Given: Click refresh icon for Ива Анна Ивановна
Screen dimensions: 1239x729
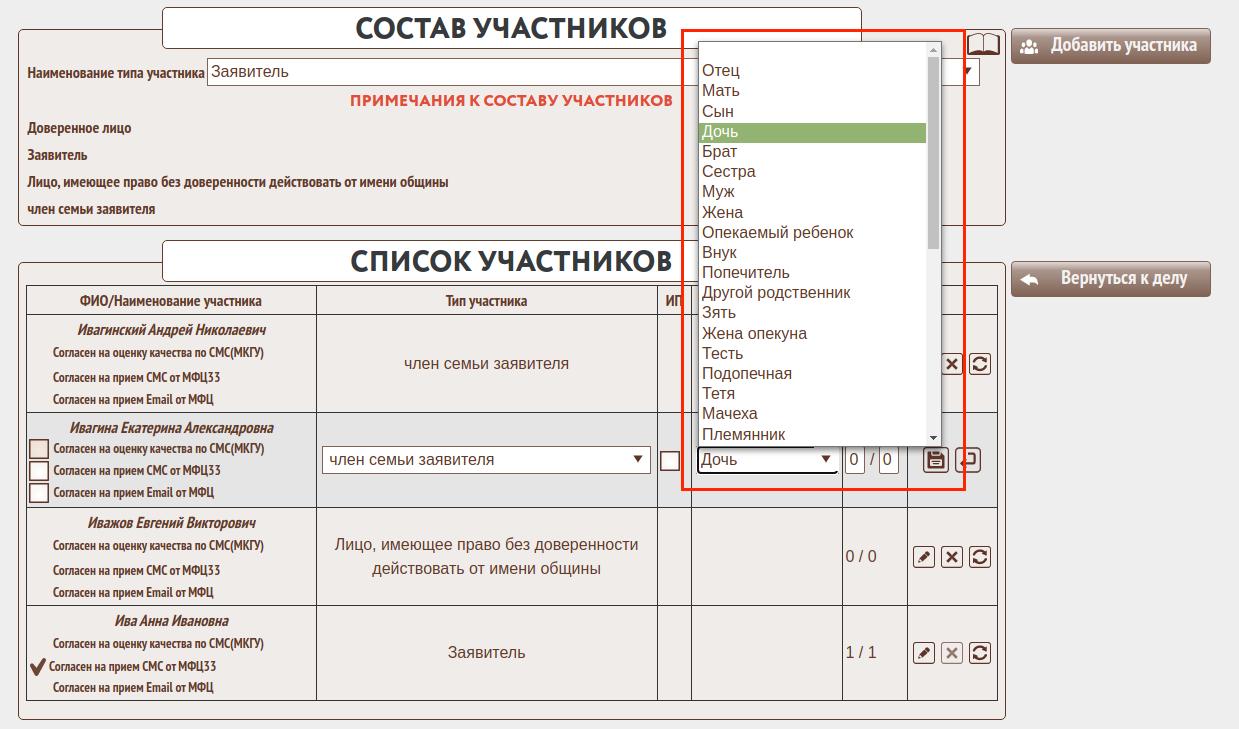Looking at the screenshot, I should tap(980, 653).
